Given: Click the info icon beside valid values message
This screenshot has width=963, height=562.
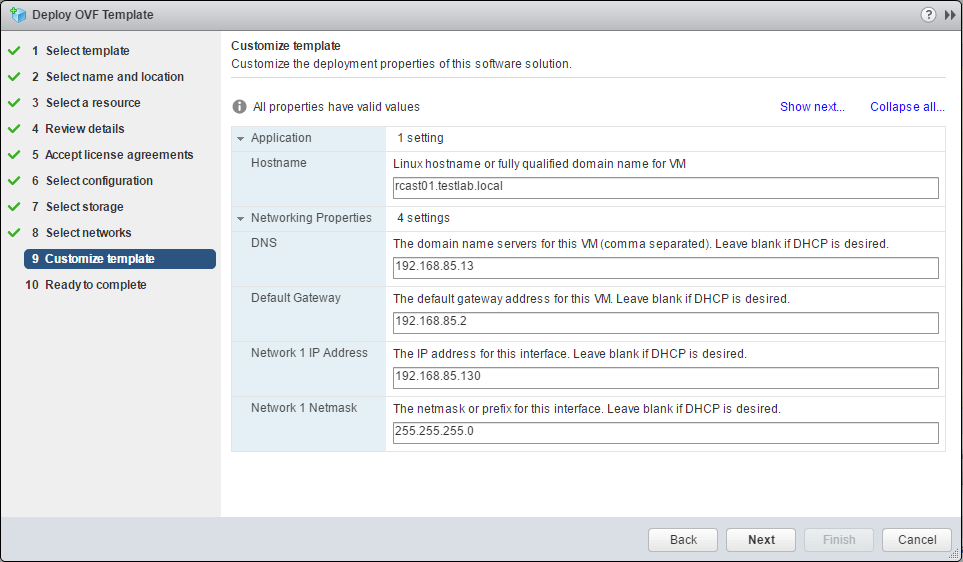Looking at the screenshot, I should point(239,107).
